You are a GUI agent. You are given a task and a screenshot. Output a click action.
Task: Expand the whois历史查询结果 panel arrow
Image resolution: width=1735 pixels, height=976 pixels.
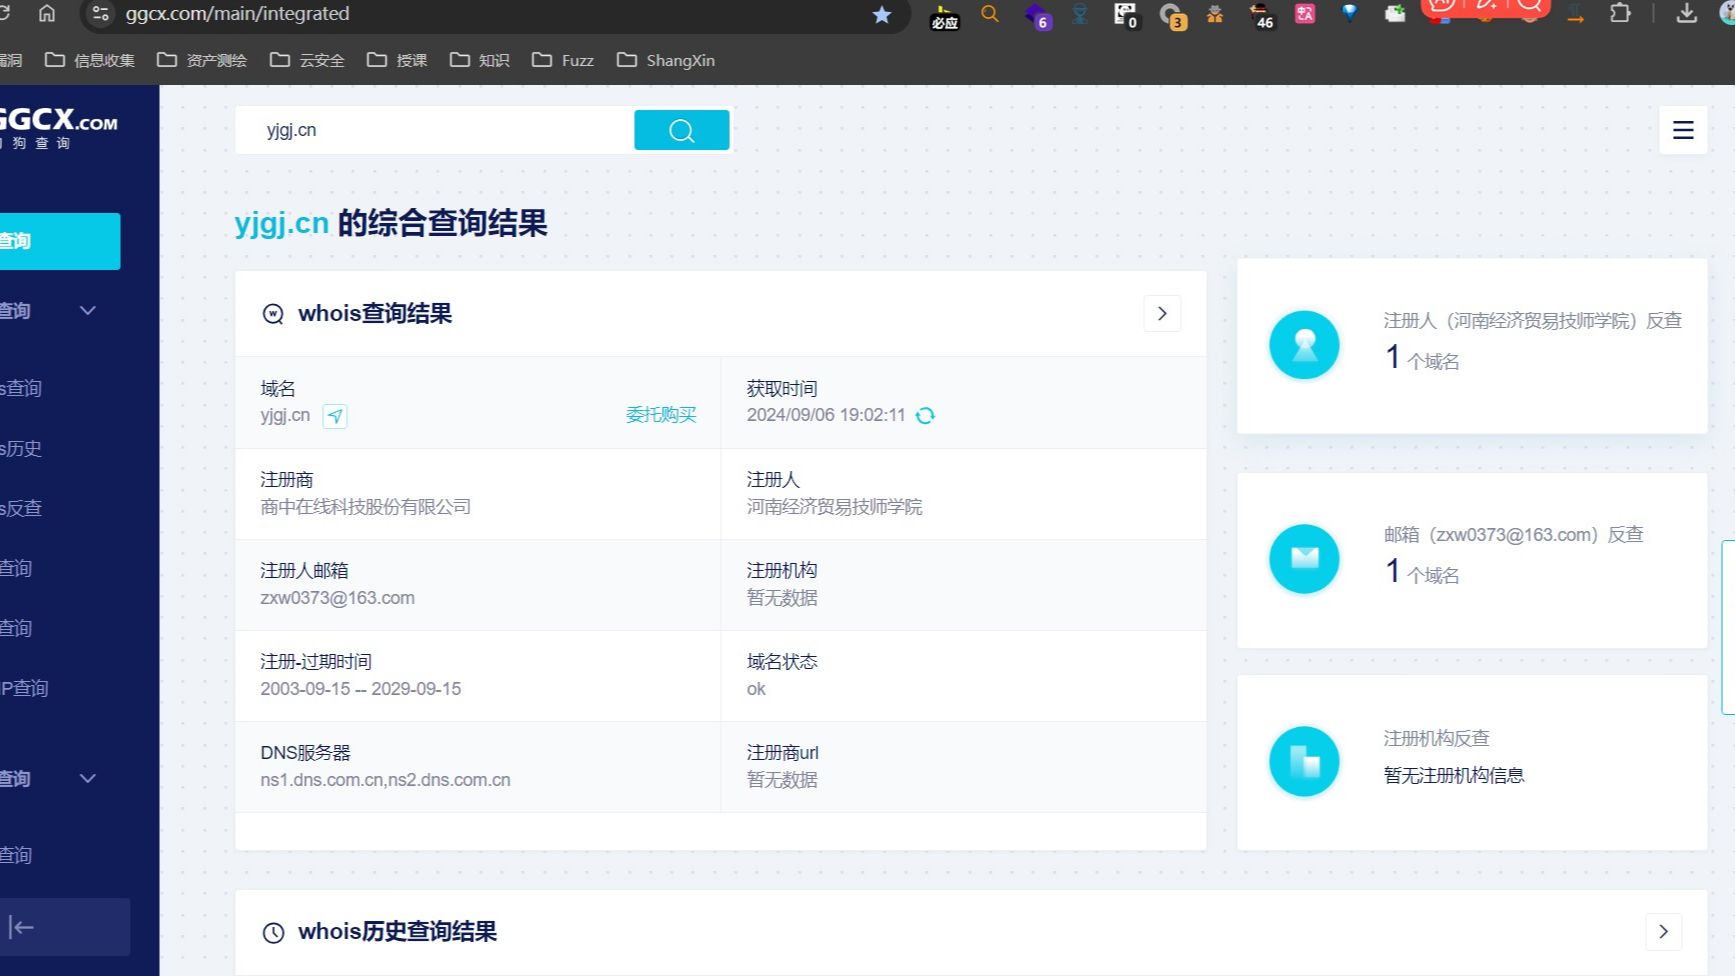[1664, 932]
